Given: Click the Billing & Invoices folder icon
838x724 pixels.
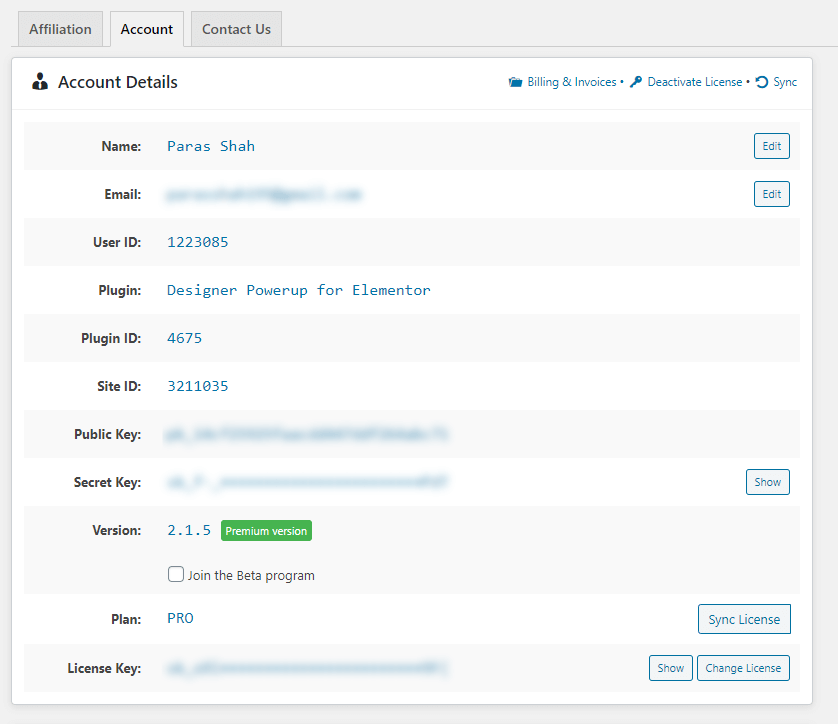Looking at the screenshot, I should click(515, 82).
